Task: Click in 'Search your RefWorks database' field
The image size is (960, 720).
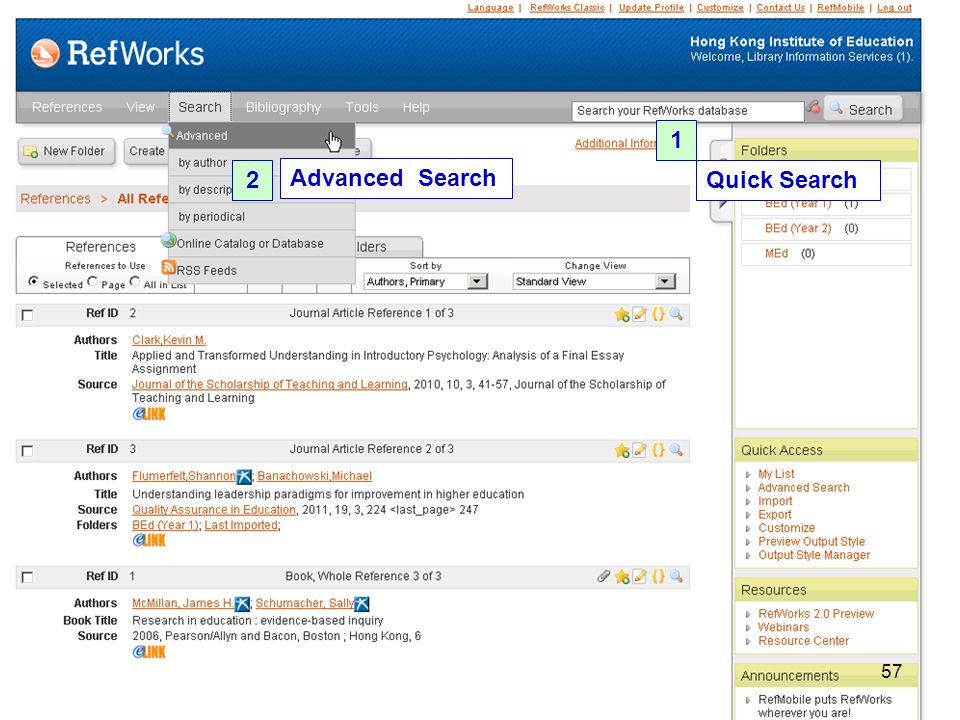Action: coord(688,111)
